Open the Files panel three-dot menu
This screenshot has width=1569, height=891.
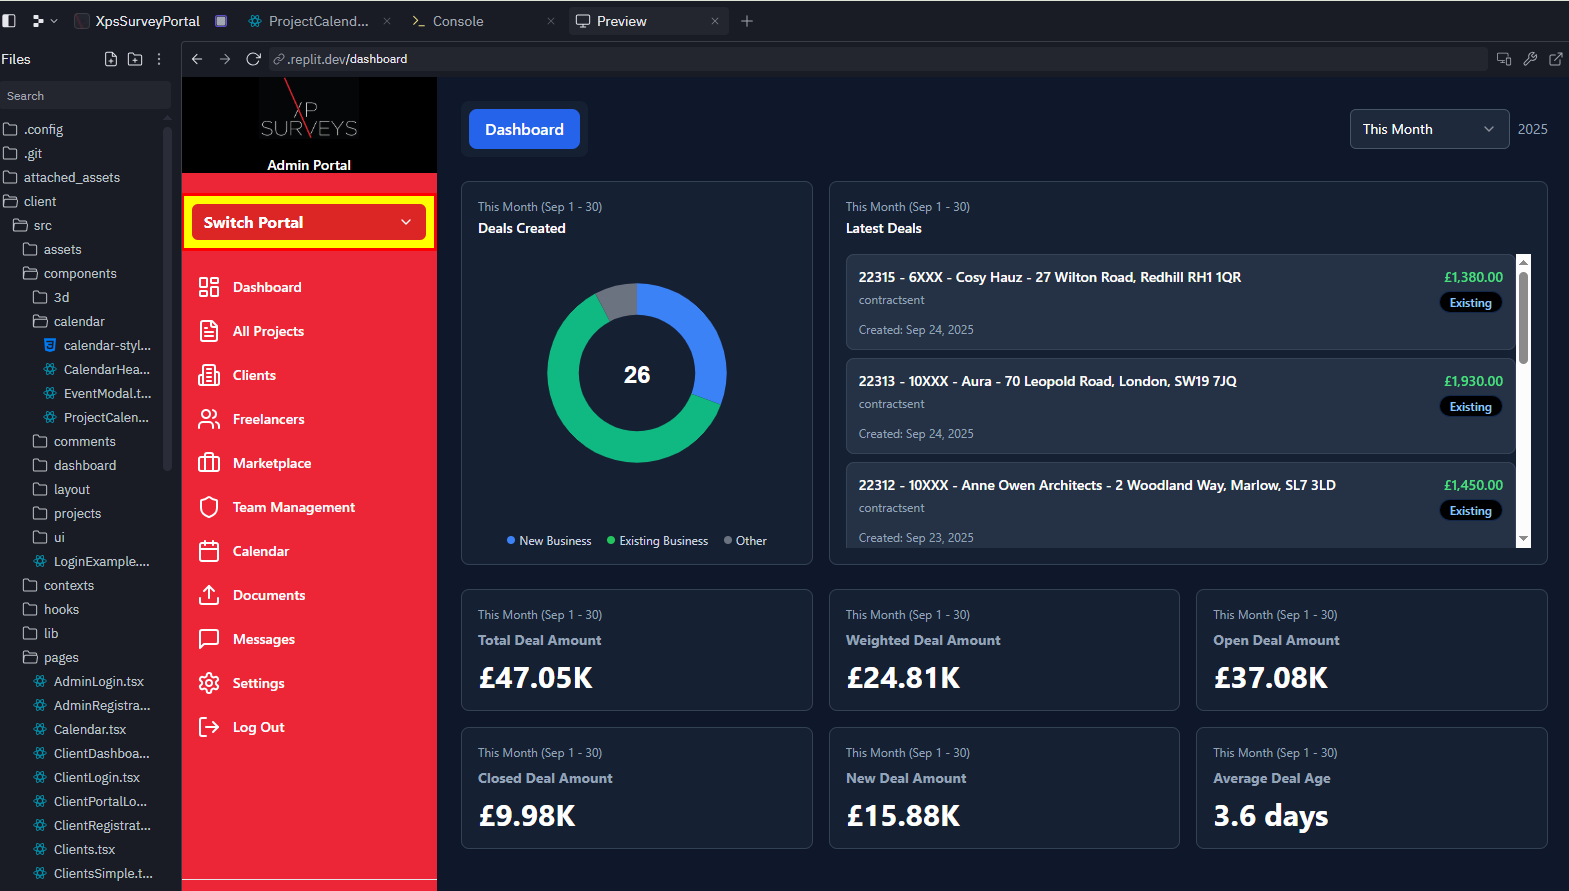159,59
